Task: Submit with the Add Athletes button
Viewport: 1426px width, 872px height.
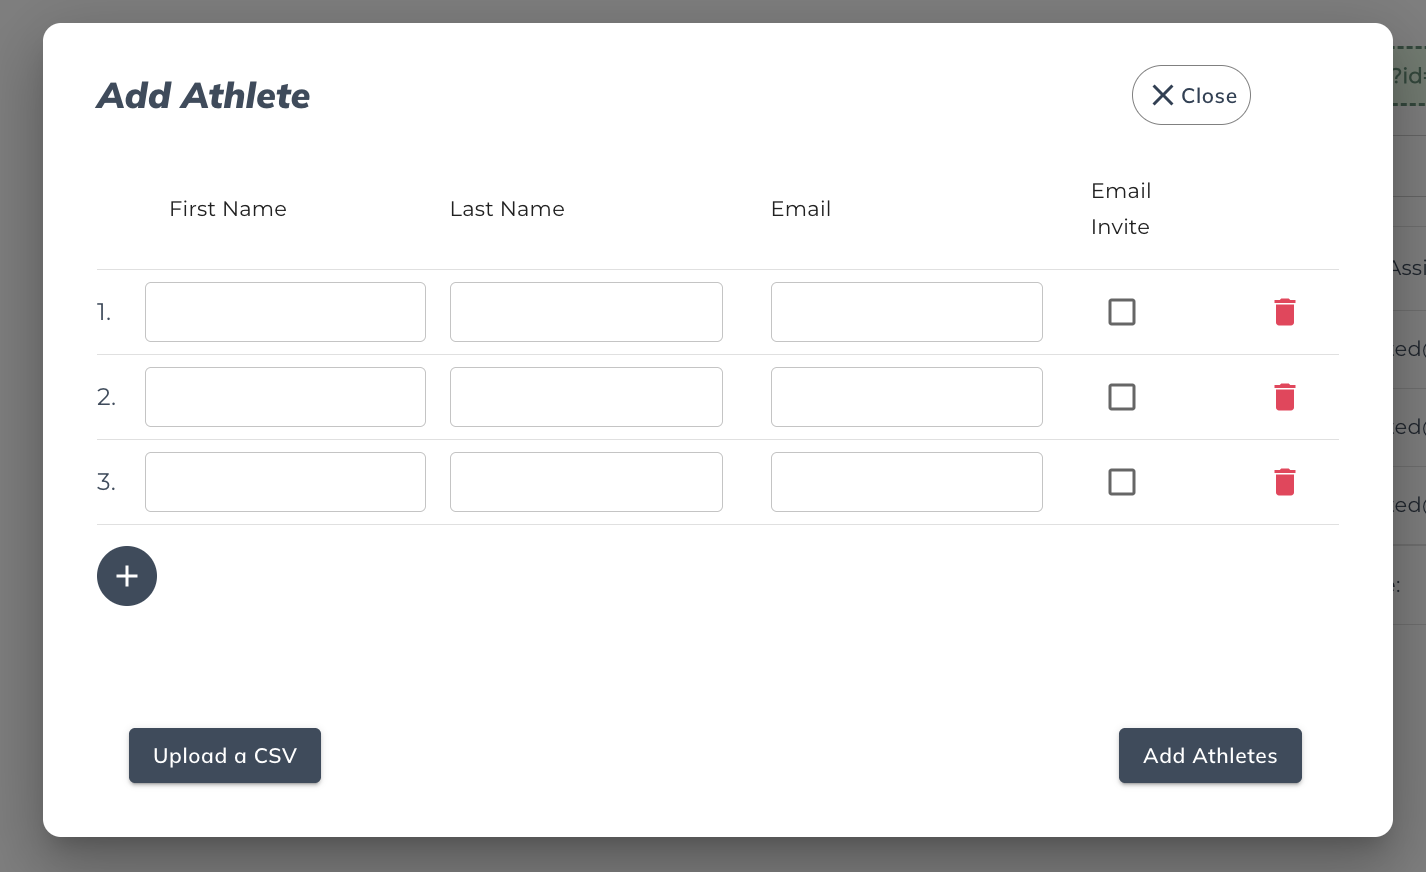Action: [1210, 756]
